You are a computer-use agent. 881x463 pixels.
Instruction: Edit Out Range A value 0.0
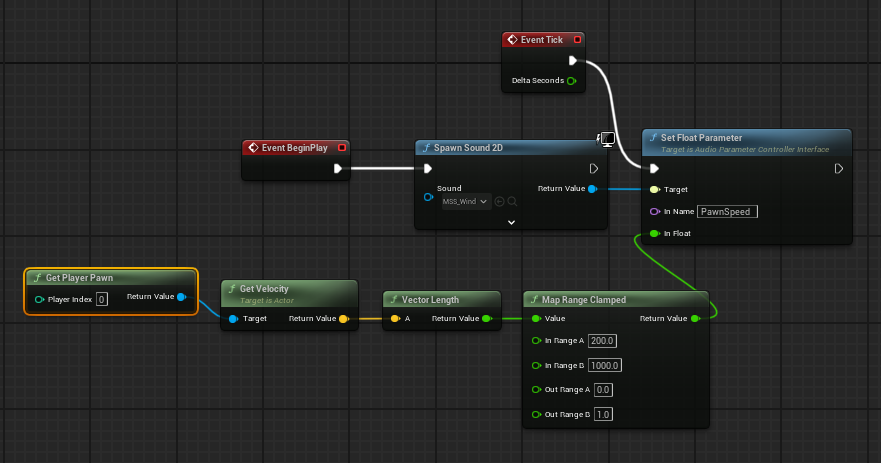point(603,389)
